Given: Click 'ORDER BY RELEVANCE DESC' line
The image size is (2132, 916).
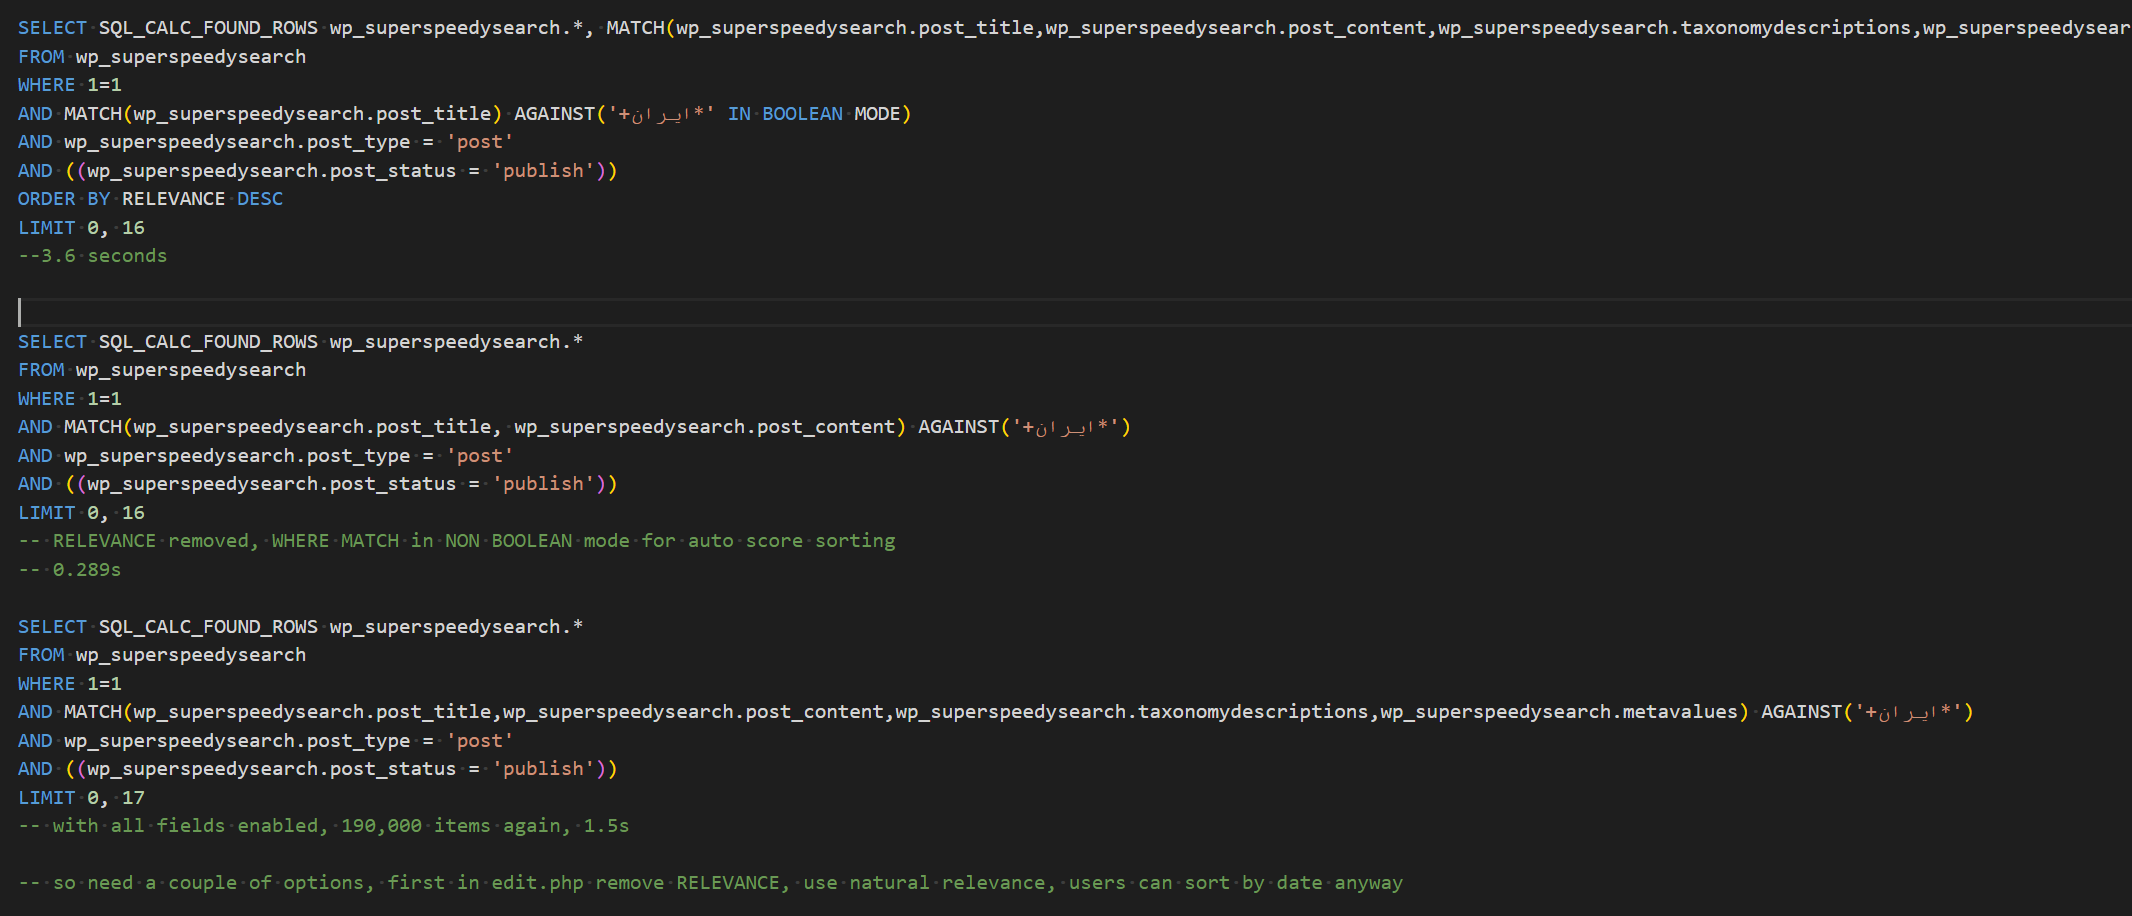Looking at the screenshot, I should (x=150, y=199).
